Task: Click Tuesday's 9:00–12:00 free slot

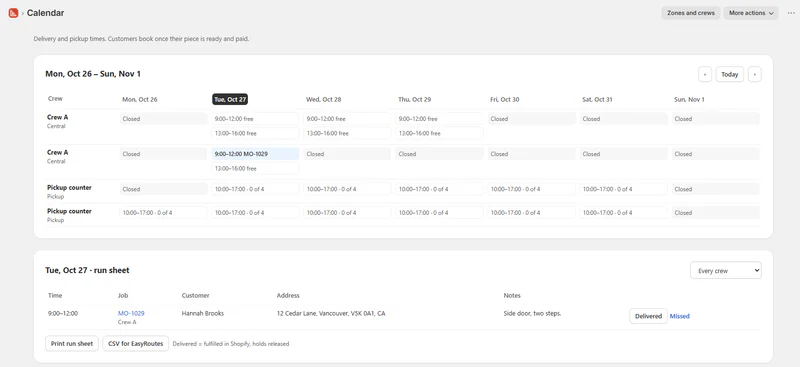Action: pos(255,118)
